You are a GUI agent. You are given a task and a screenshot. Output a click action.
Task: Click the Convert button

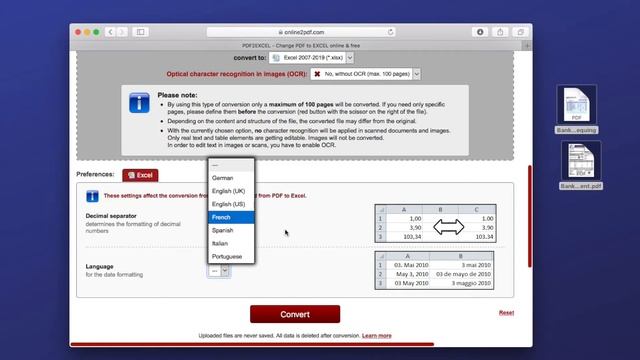(295, 314)
